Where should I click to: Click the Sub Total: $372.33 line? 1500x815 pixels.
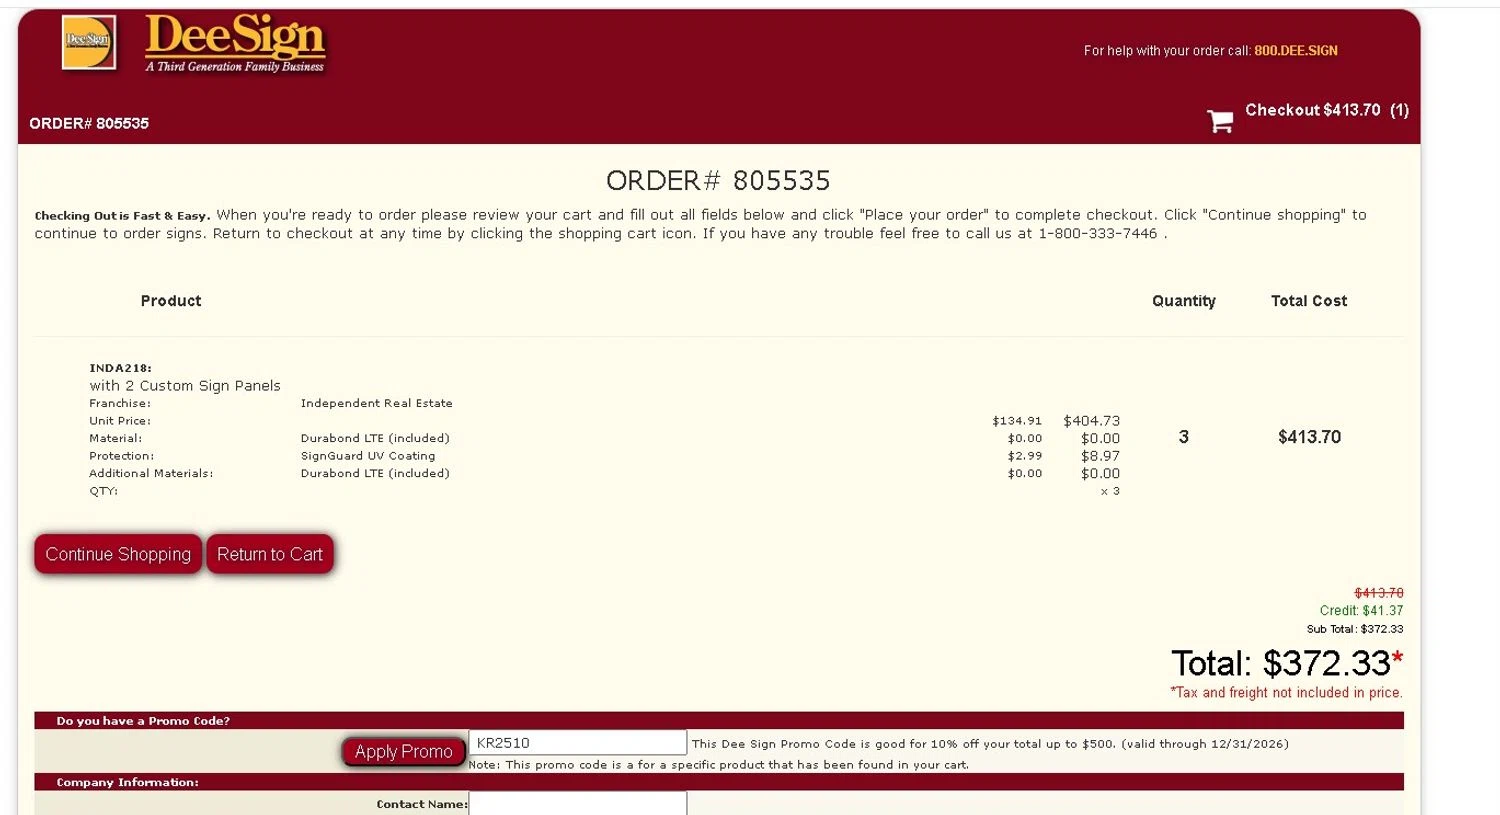tap(1355, 629)
